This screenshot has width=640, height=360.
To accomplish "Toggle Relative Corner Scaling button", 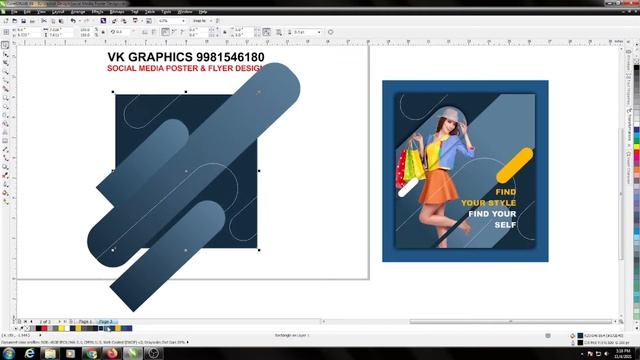I will click(x=267, y=32).
